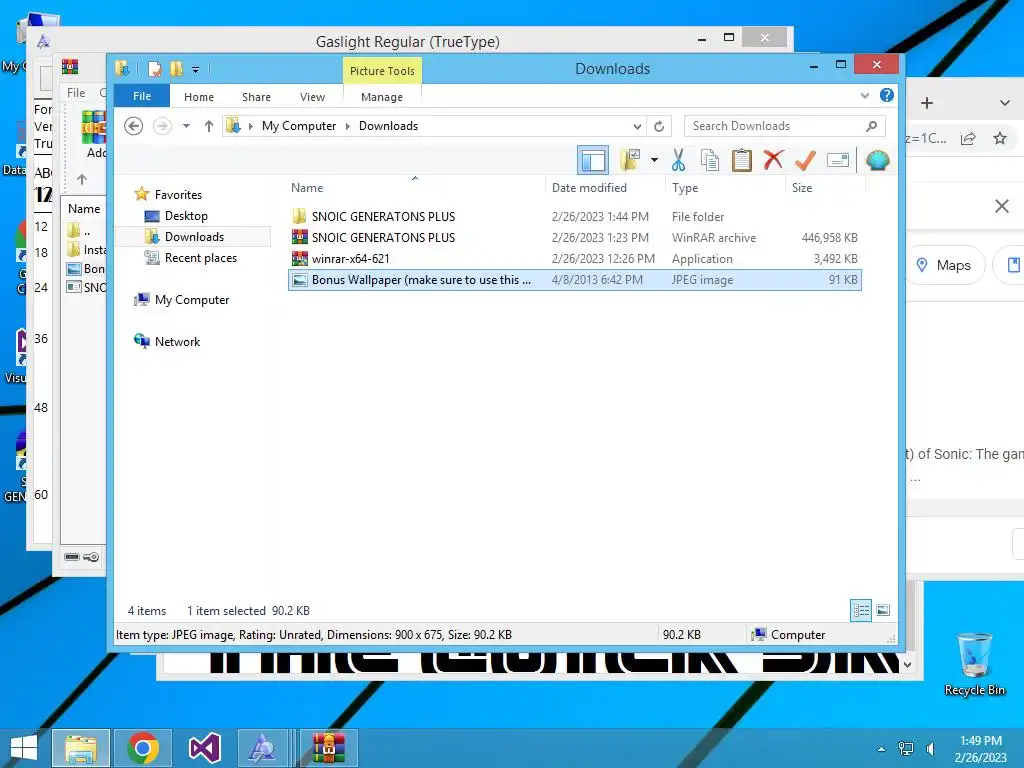Viewport: 1024px width, 768px height.
Task: Expand the address bar history dropdown
Action: pyautogui.click(x=637, y=127)
